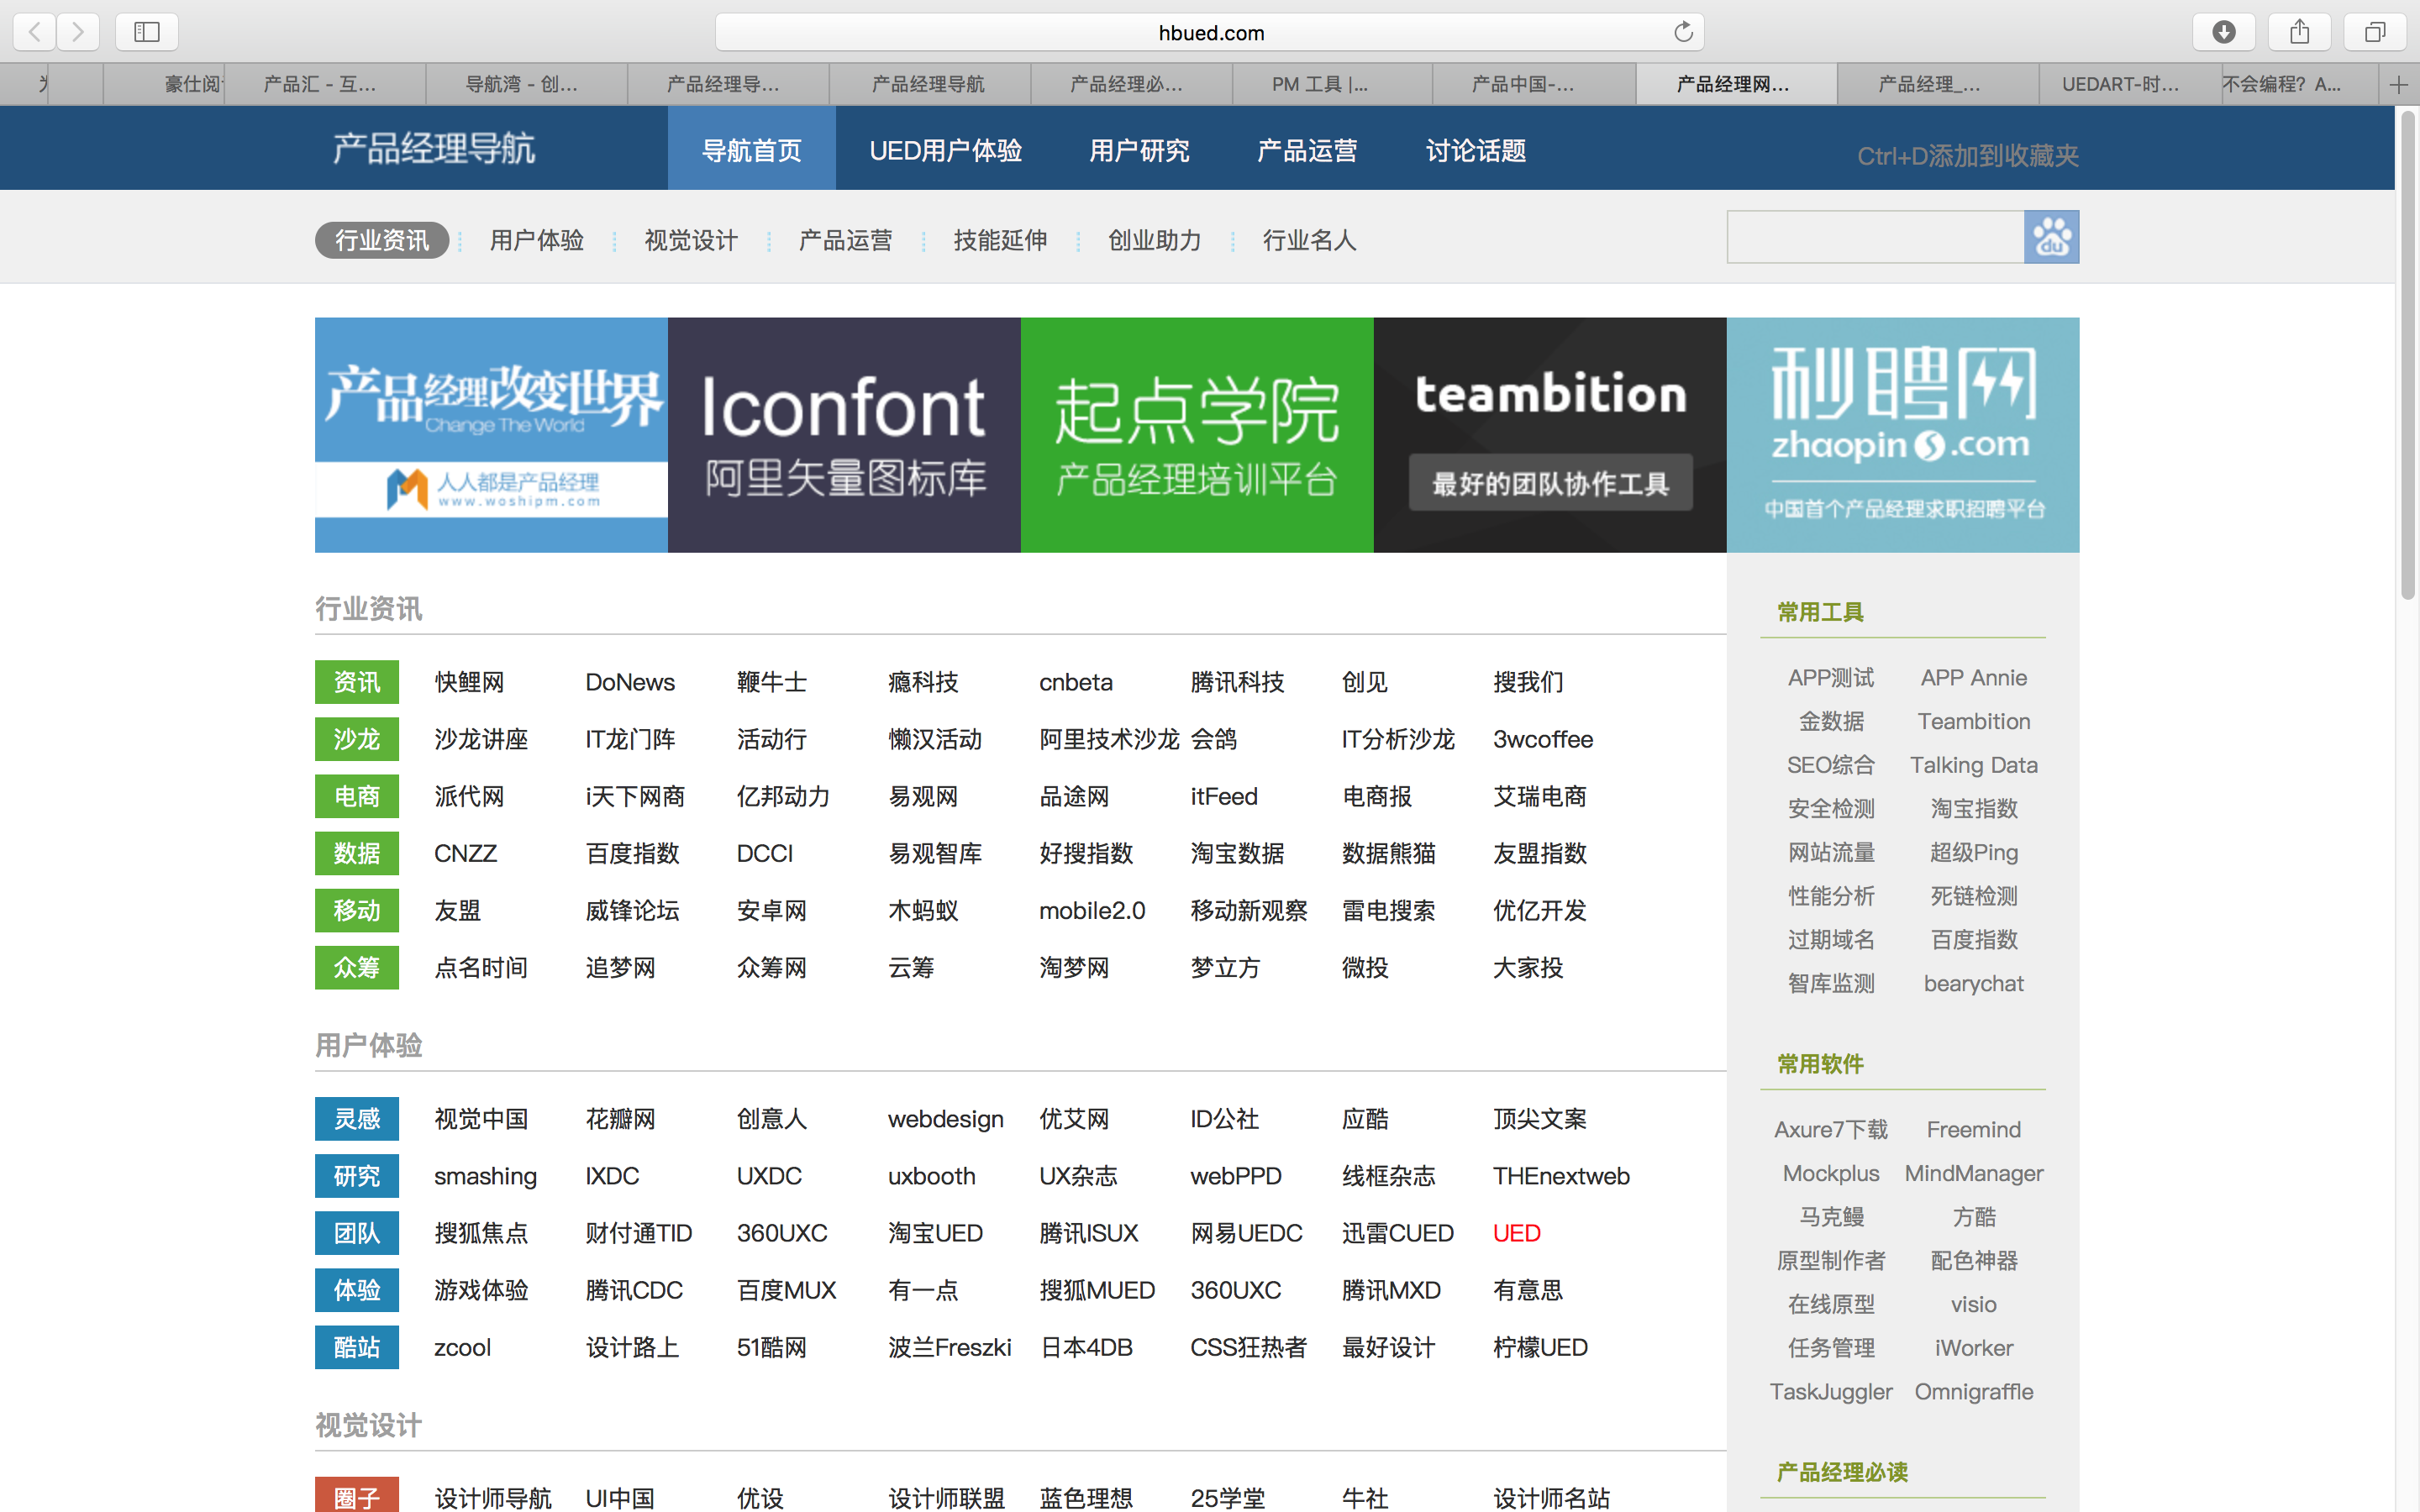Click the blue 团队 category tag
This screenshot has width=2420, height=1512.
point(357,1233)
